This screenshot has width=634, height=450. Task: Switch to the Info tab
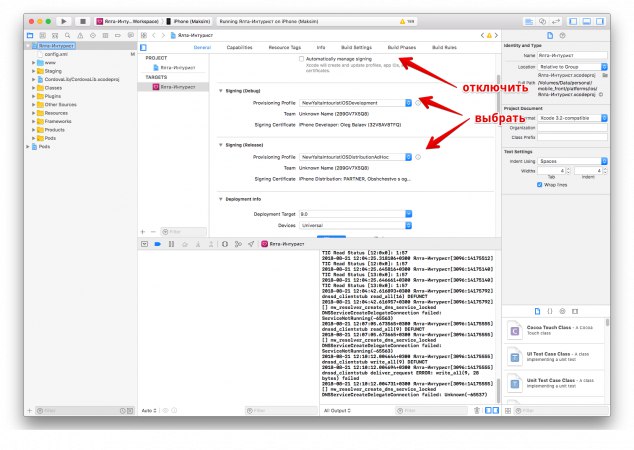321,48
